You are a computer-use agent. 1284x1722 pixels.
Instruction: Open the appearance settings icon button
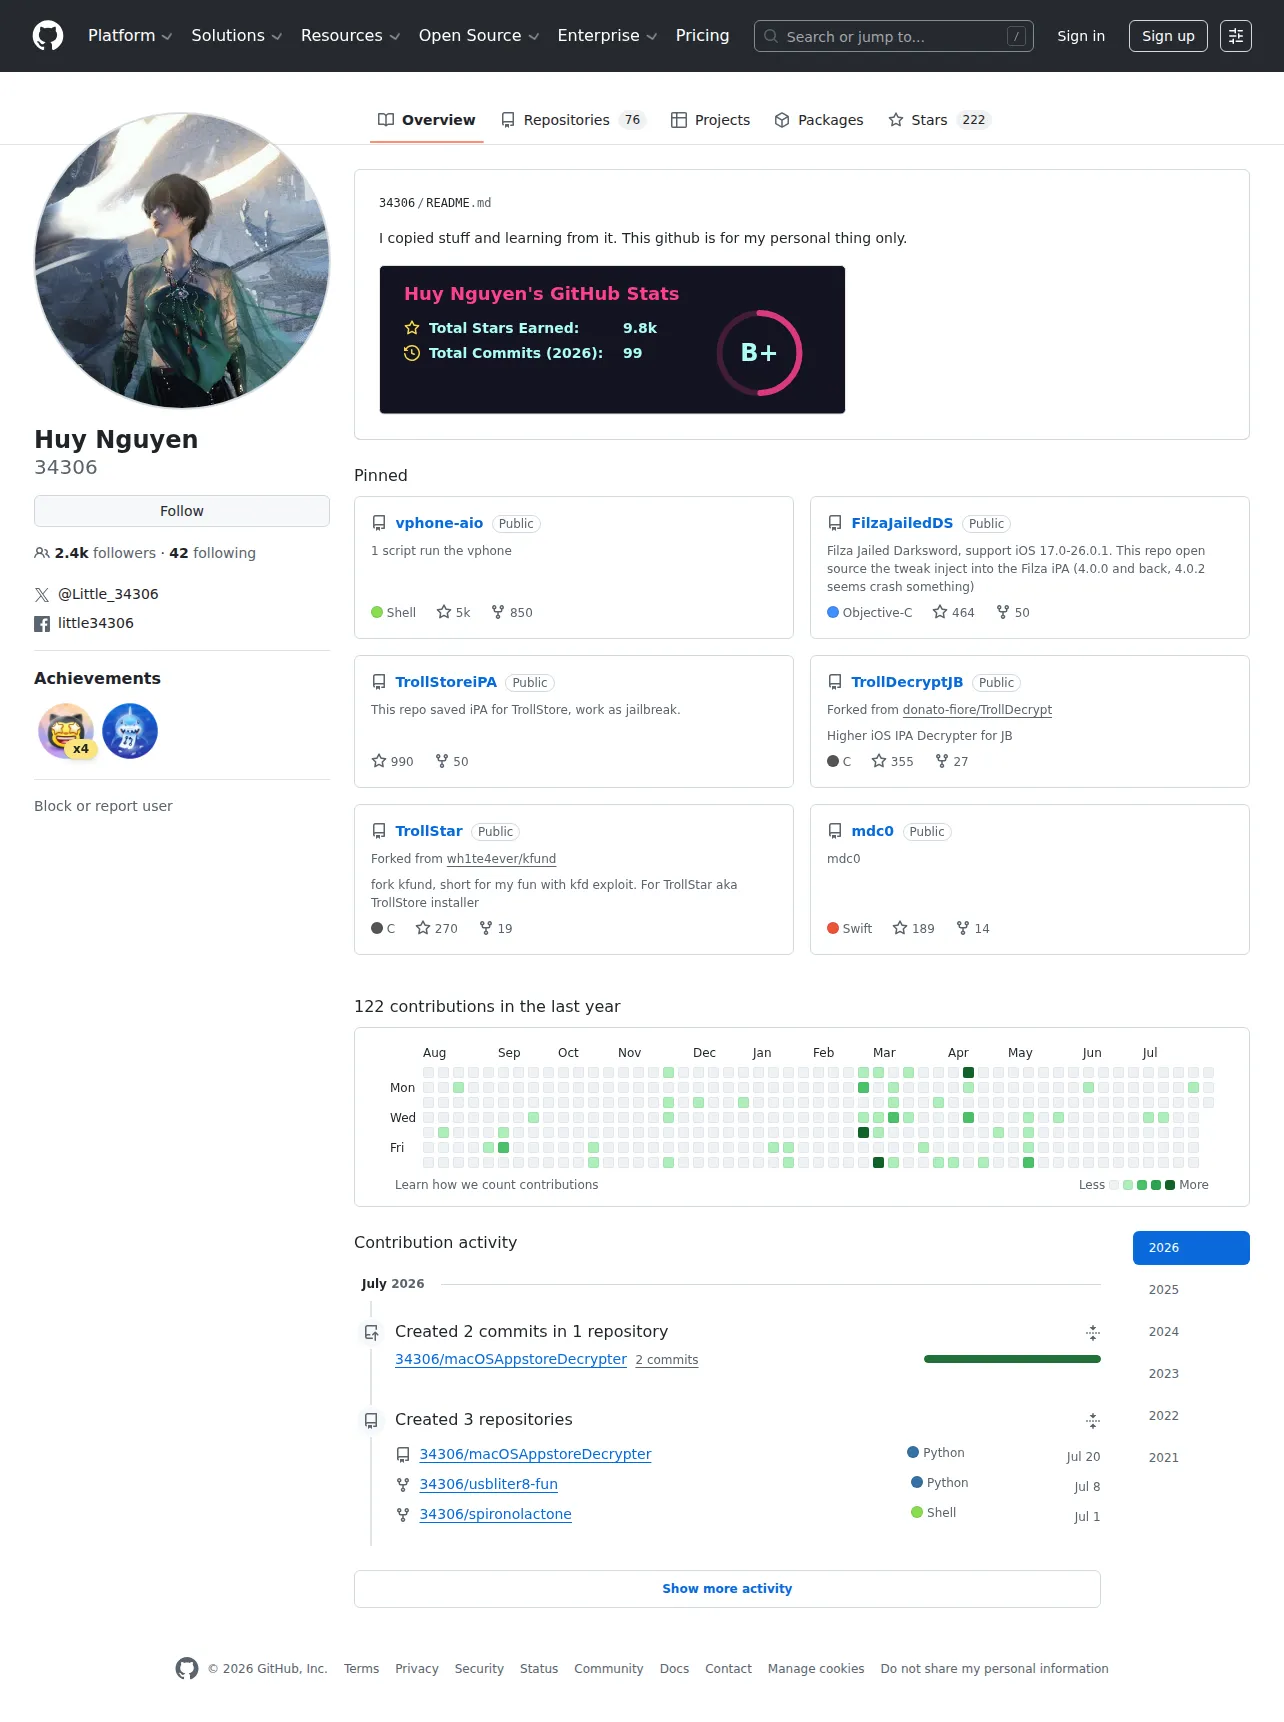pos(1236,36)
